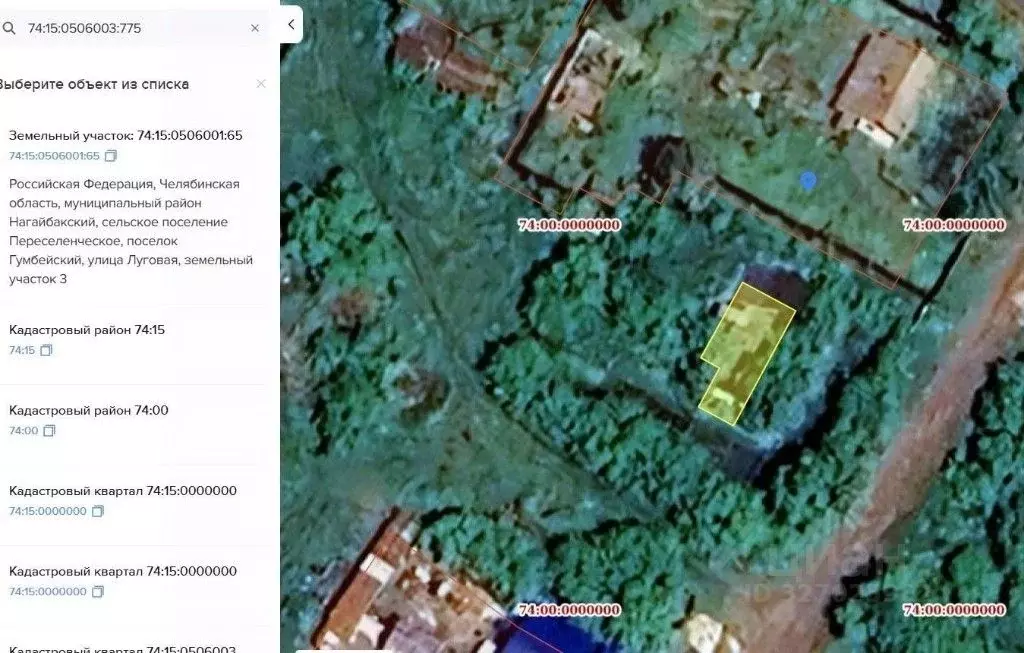Open 'Земельный участок: 74:15:0506001:65' result

pyautogui.click(x=125, y=135)
